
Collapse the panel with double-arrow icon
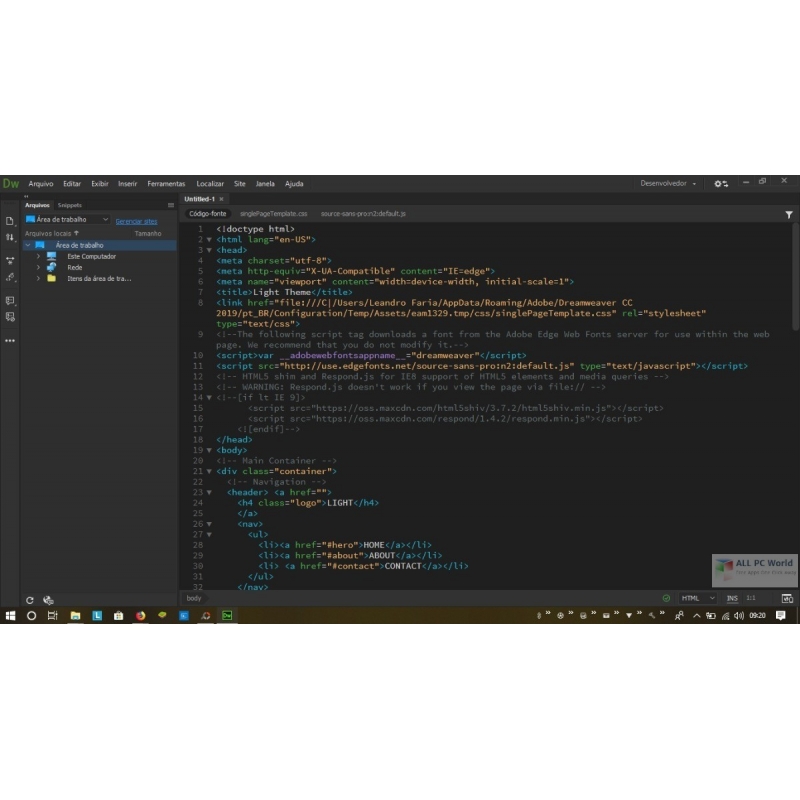(26, 196)
